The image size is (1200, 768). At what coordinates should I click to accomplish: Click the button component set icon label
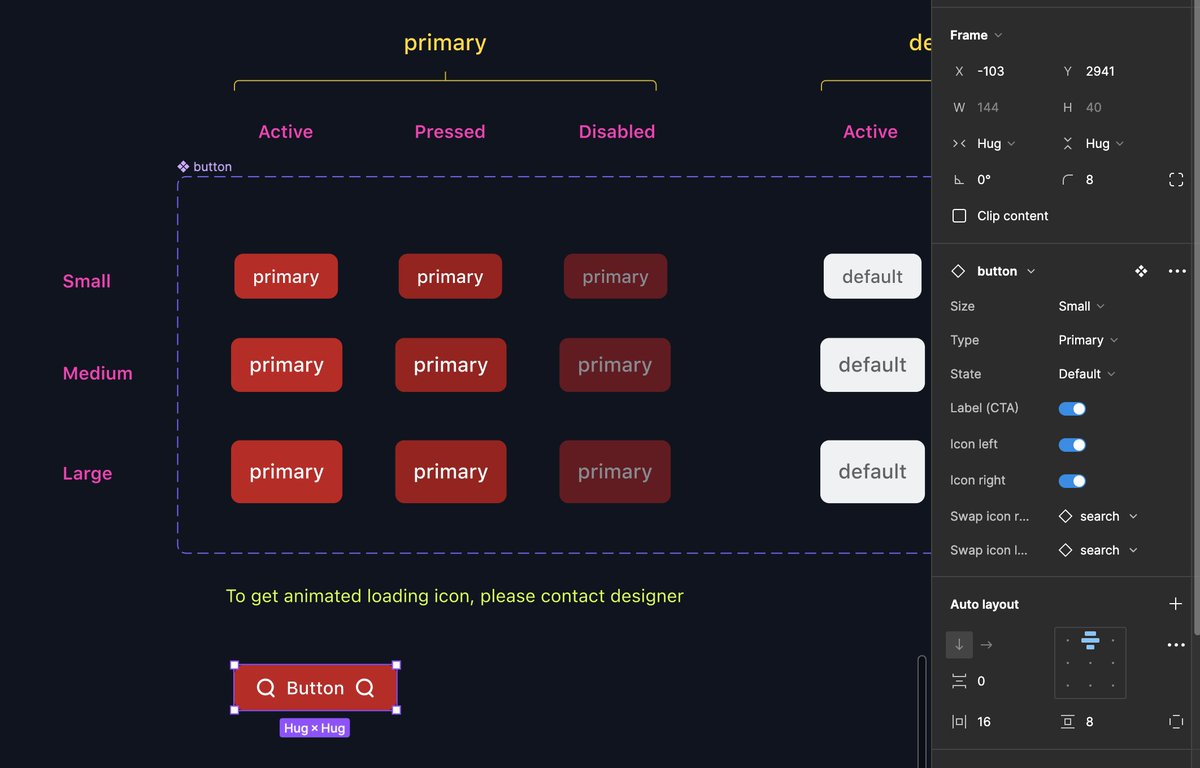tap(204, 167)
